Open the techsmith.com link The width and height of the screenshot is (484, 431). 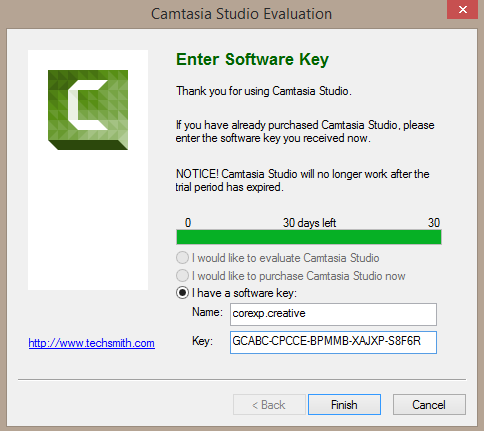(92, 343)
